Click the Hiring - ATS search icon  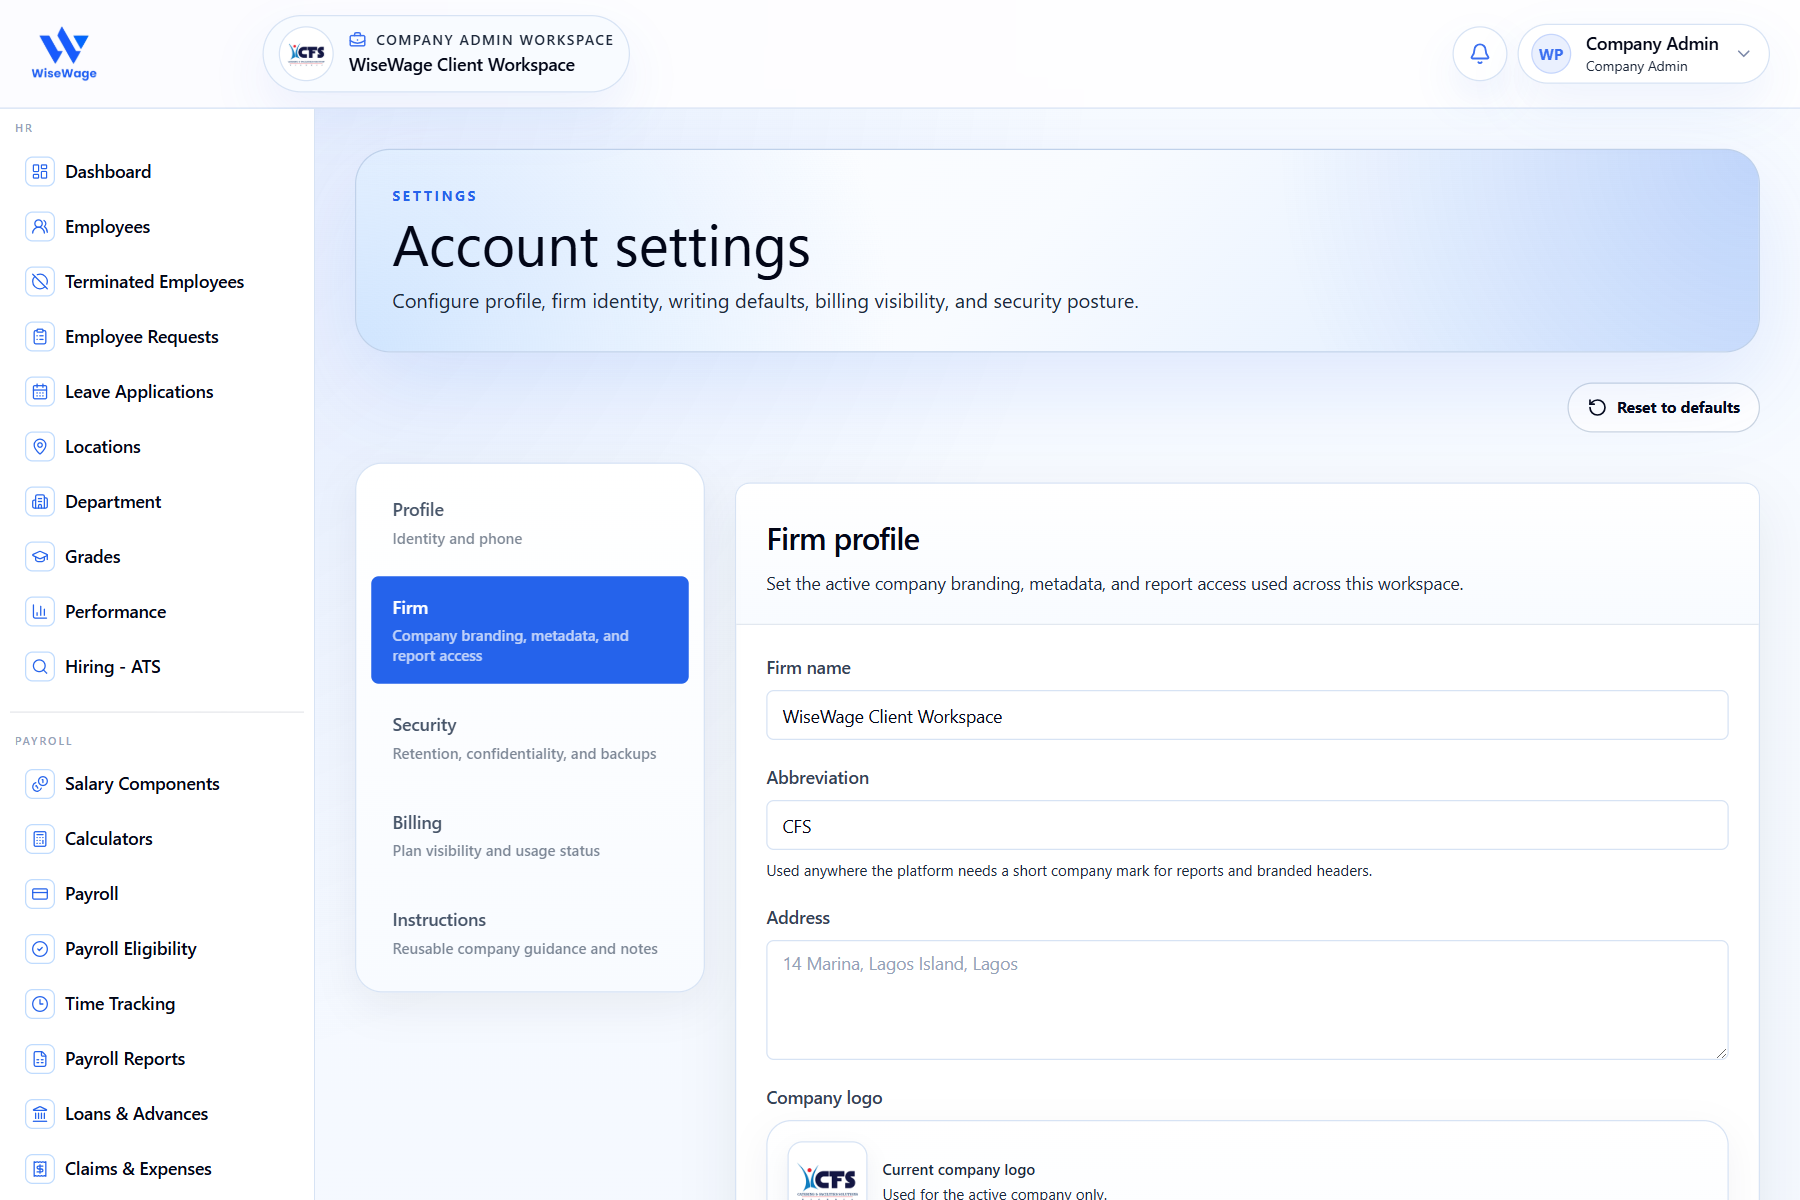pos(40,667)
